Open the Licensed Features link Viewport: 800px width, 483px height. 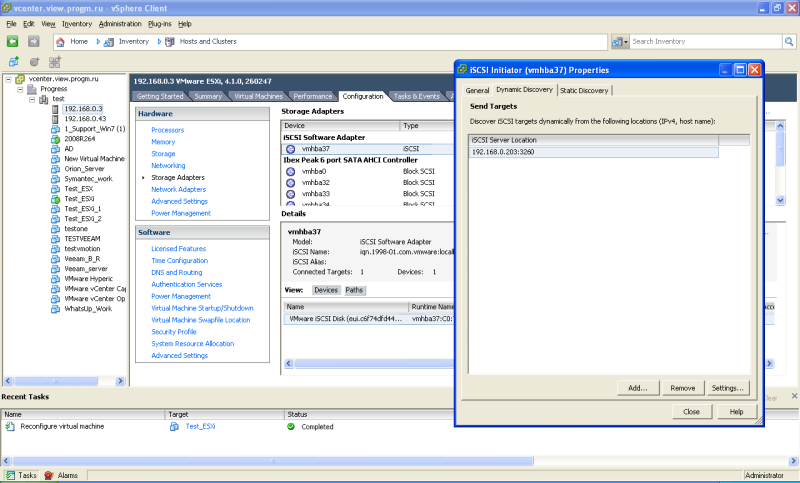pos(179,249)
